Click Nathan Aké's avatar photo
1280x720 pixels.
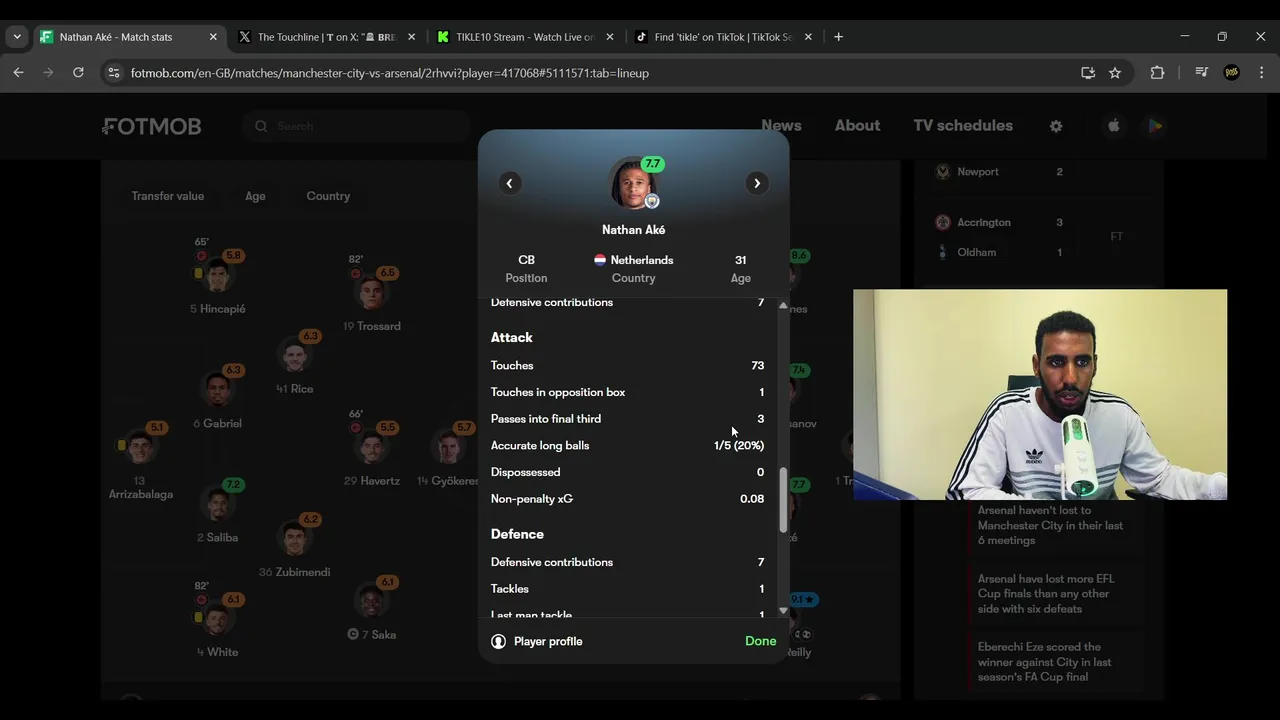point(633,183)
